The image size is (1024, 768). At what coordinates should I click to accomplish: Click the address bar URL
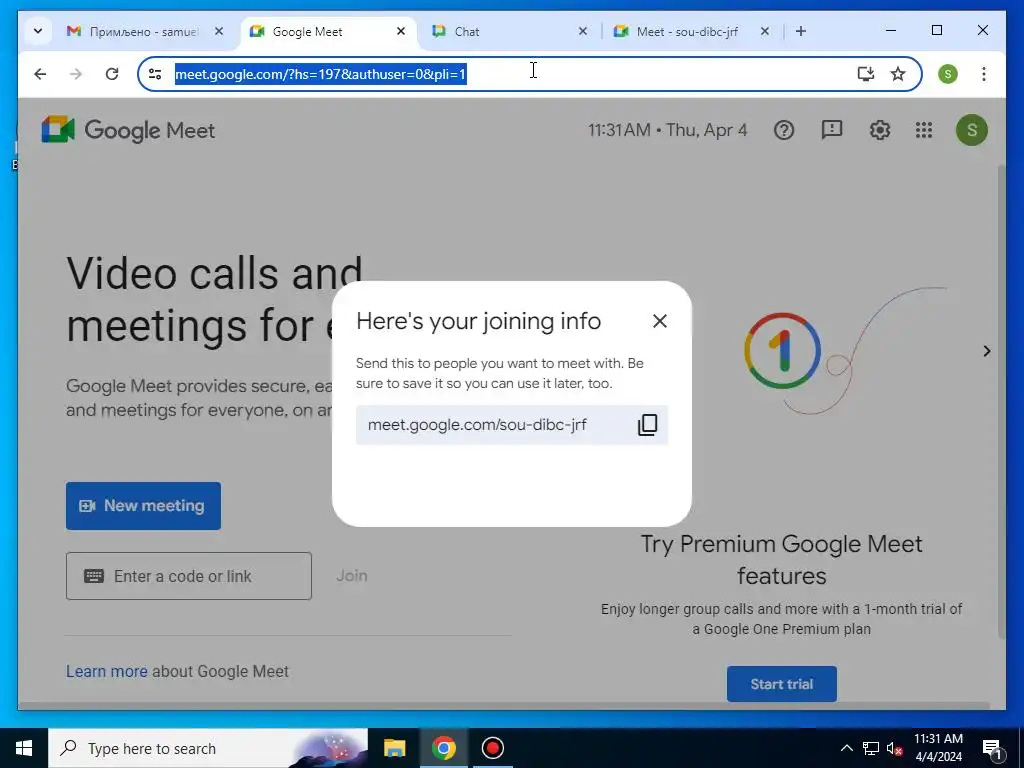click(320, 74)
